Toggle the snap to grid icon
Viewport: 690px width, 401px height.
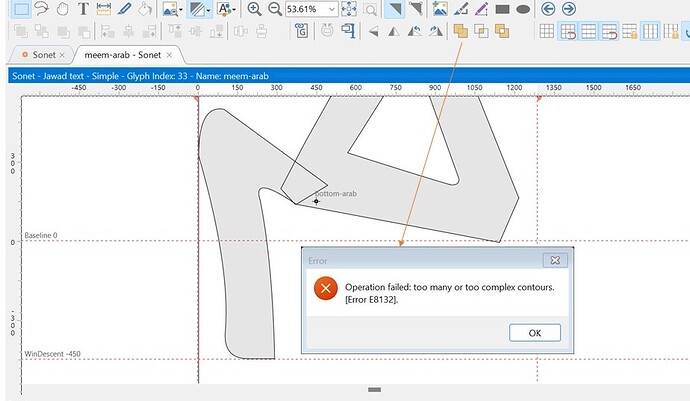point(568,31)
